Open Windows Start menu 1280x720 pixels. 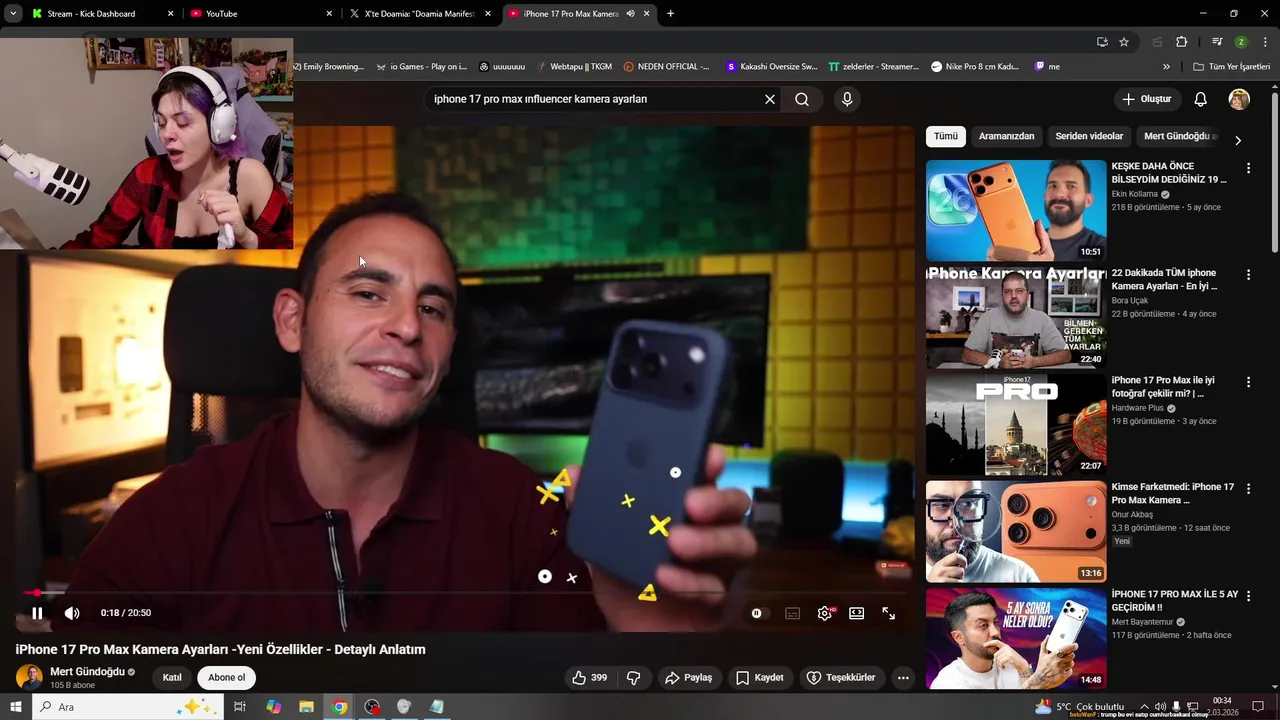click(x=16, y=707)
